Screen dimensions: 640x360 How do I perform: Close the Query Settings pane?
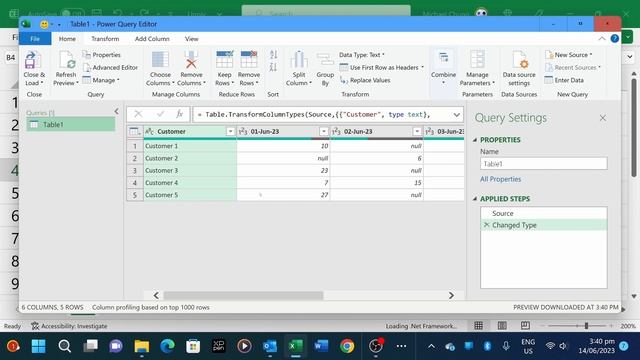pyautogui.click(x=603, y=118)
